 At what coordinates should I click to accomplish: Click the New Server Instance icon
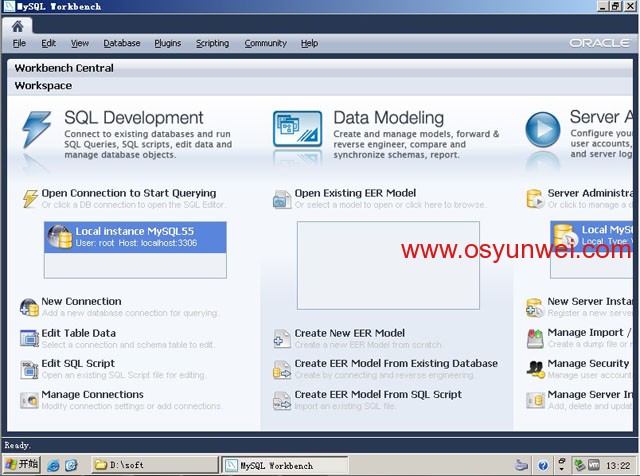(x=535, y=308)
